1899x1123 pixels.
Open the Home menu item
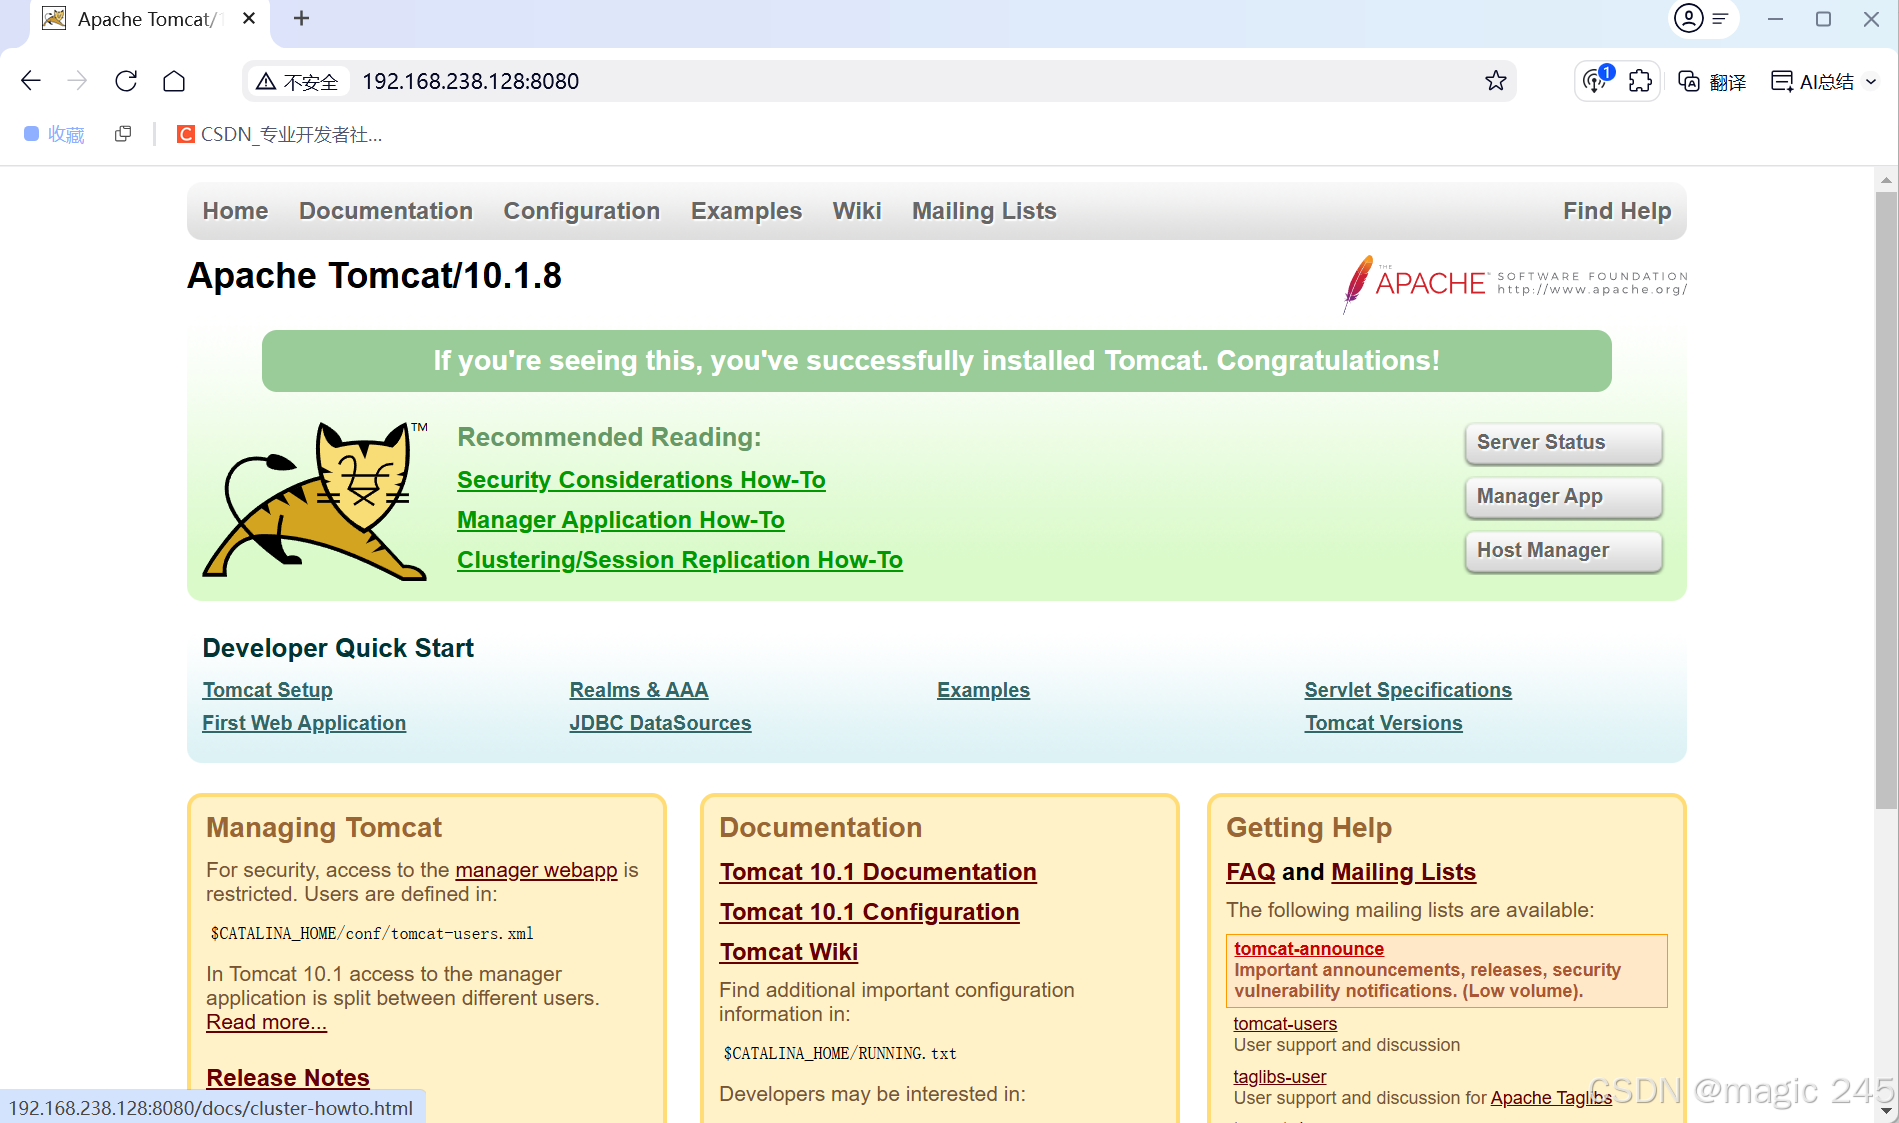pos(236,211)
